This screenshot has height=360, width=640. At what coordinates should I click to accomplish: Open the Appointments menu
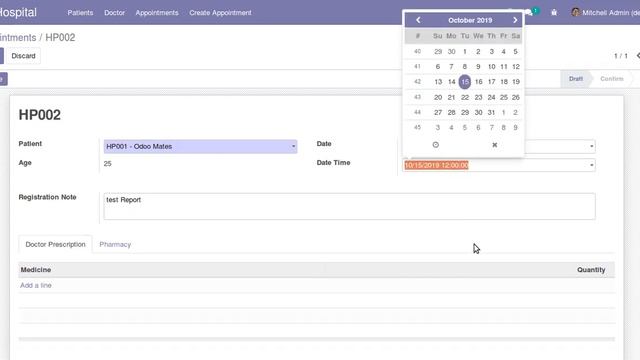[157, 13]
